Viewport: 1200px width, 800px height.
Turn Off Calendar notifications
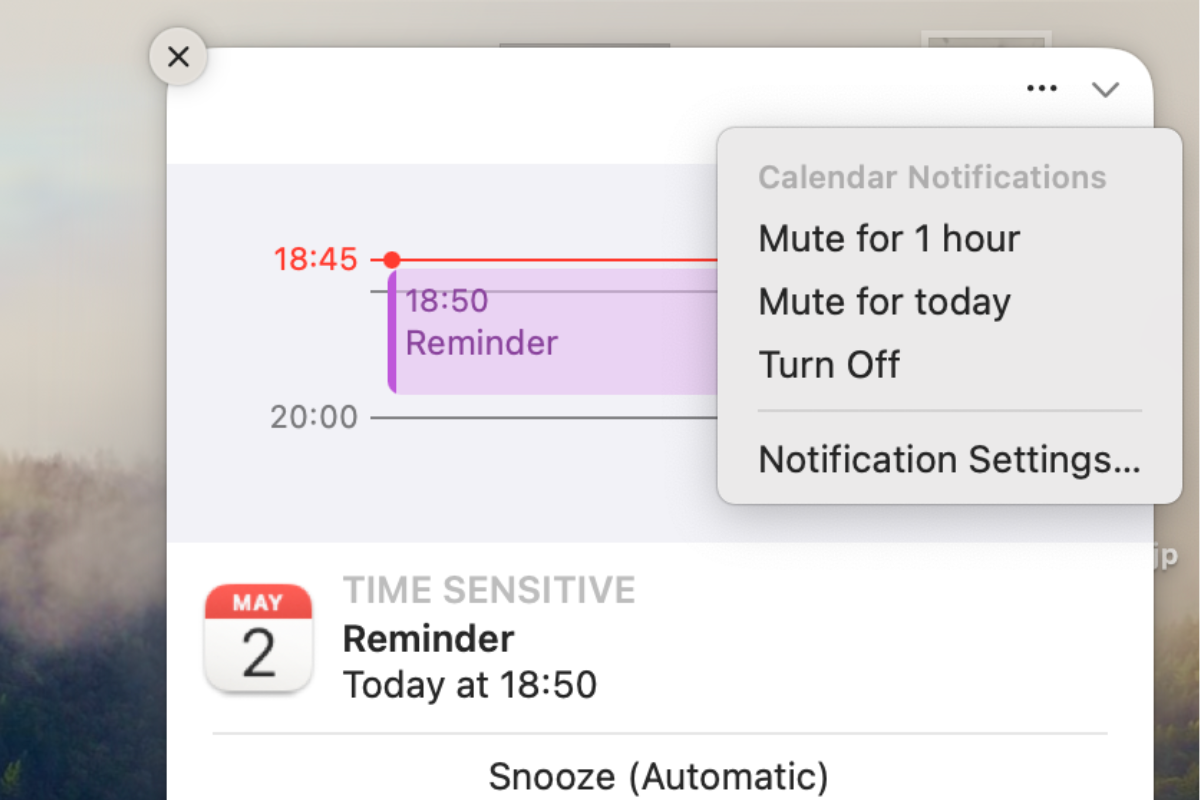pyautogui.click(x=829, y=364)
